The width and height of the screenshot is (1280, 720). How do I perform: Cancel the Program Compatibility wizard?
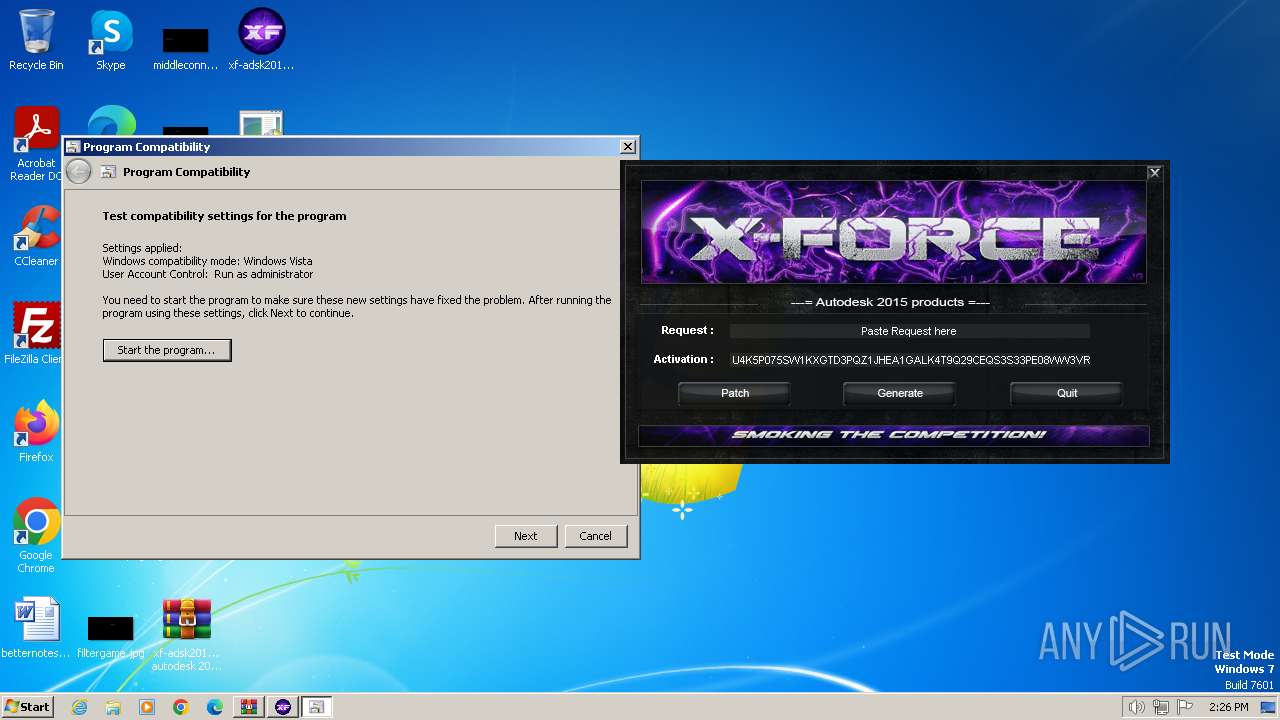click(x=595, y=536)
